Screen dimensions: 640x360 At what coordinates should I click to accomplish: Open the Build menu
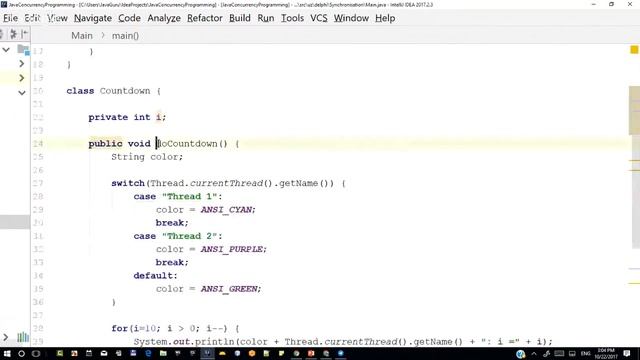240,18
